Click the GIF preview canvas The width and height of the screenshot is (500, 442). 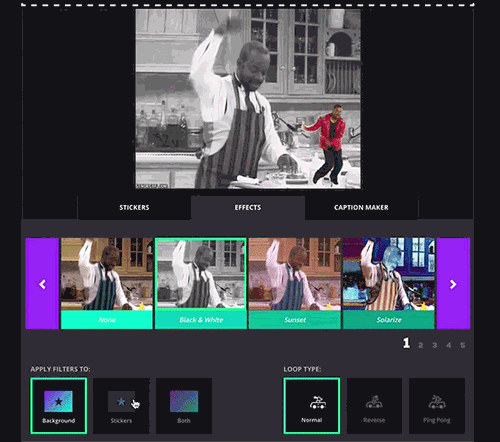(x=248, y=99)
